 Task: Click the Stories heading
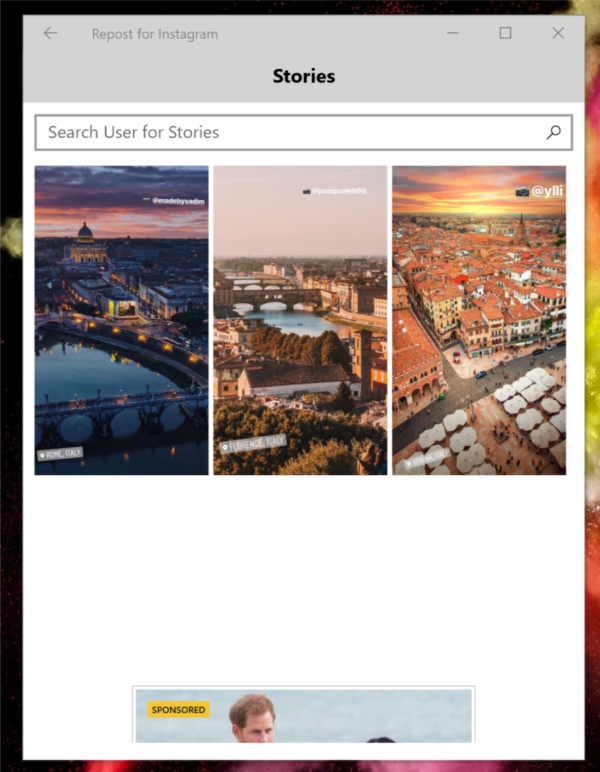coord(304,76)
